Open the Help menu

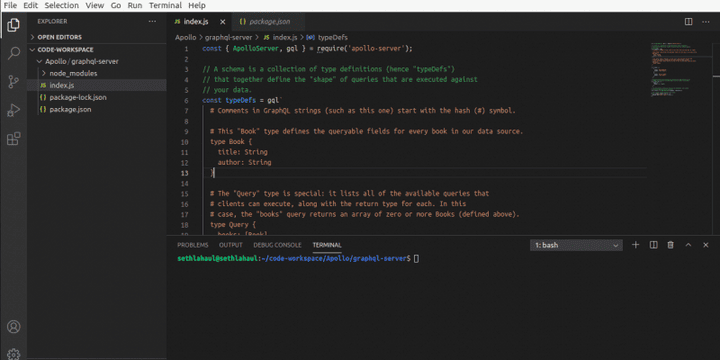197,6
